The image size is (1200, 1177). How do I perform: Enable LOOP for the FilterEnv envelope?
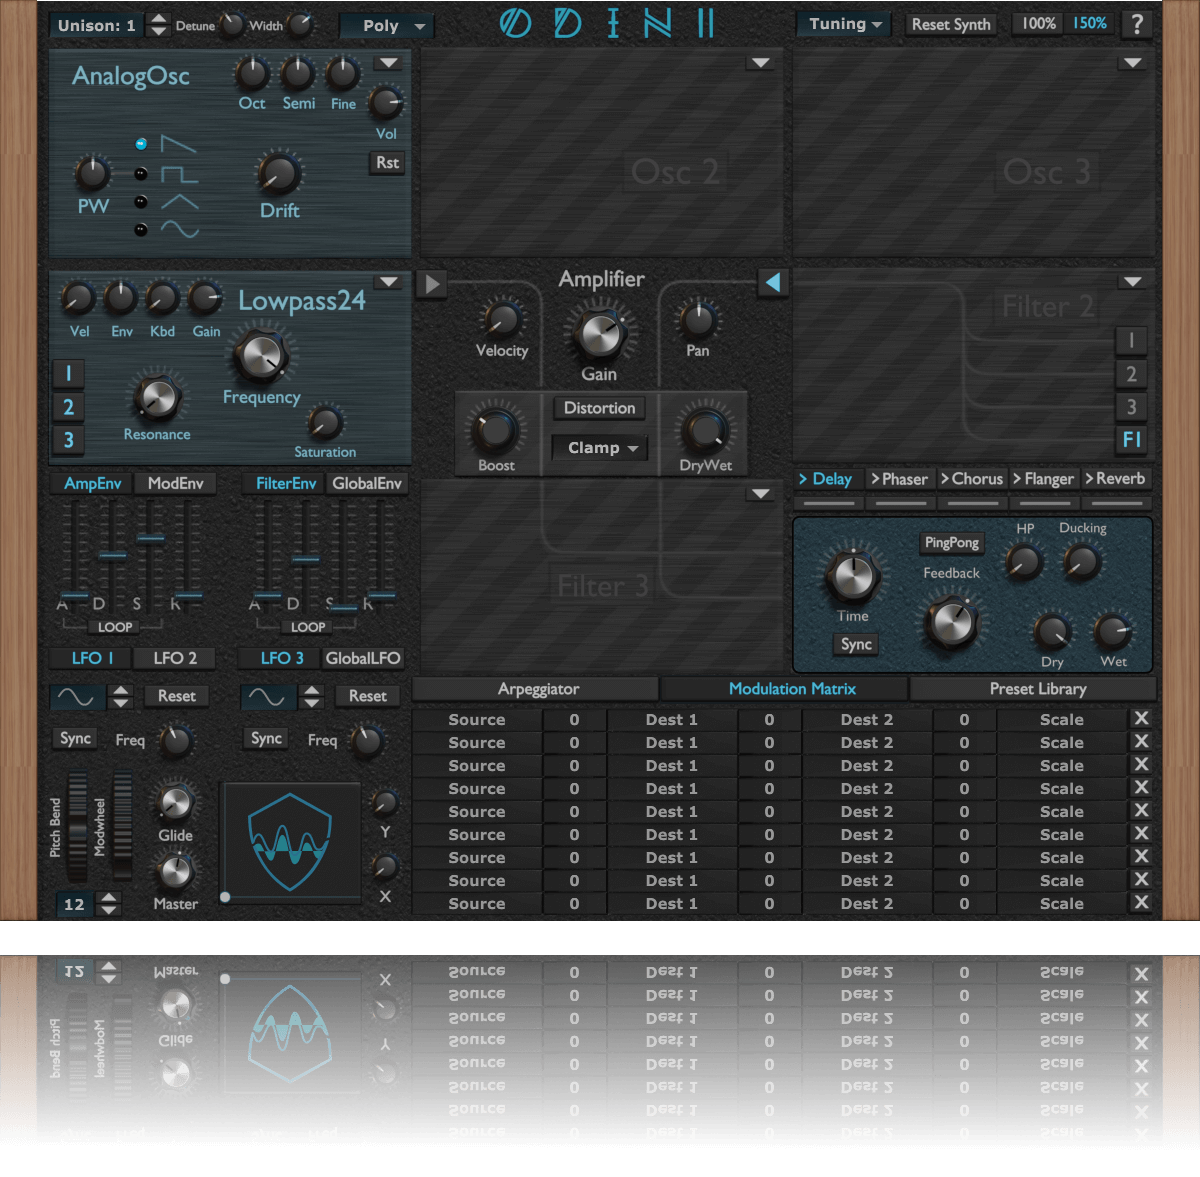click(x=308, y=627)
